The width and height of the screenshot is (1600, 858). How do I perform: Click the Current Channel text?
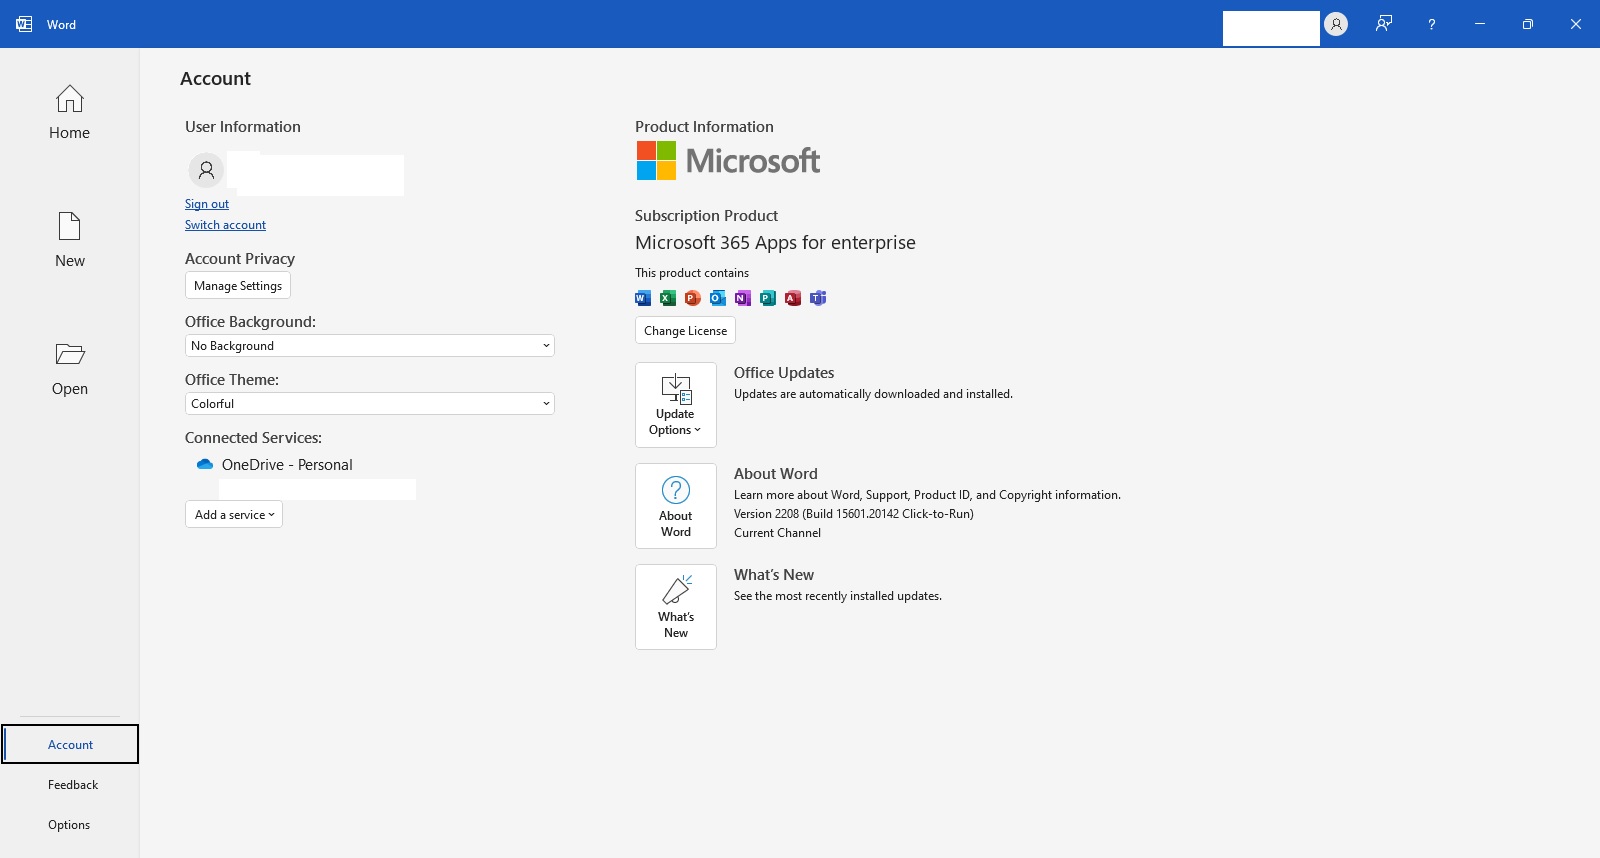click(777, 533)
